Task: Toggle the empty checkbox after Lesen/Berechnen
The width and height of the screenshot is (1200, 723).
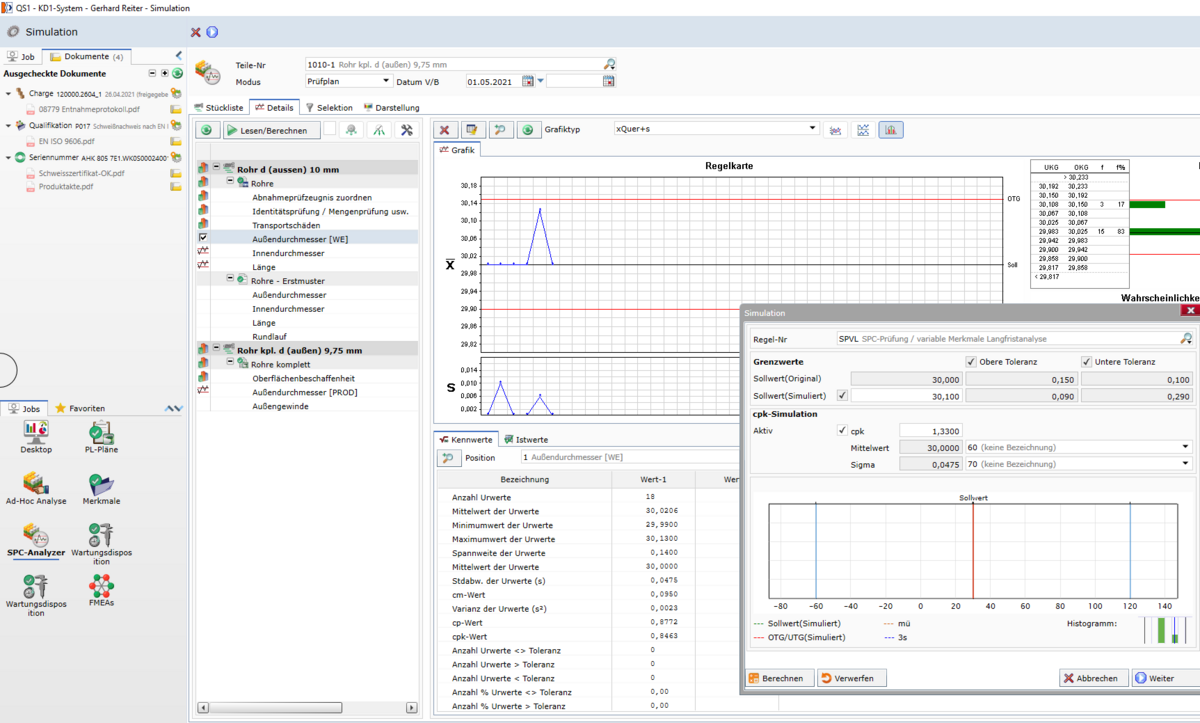Action: click(x=329, y=129)
